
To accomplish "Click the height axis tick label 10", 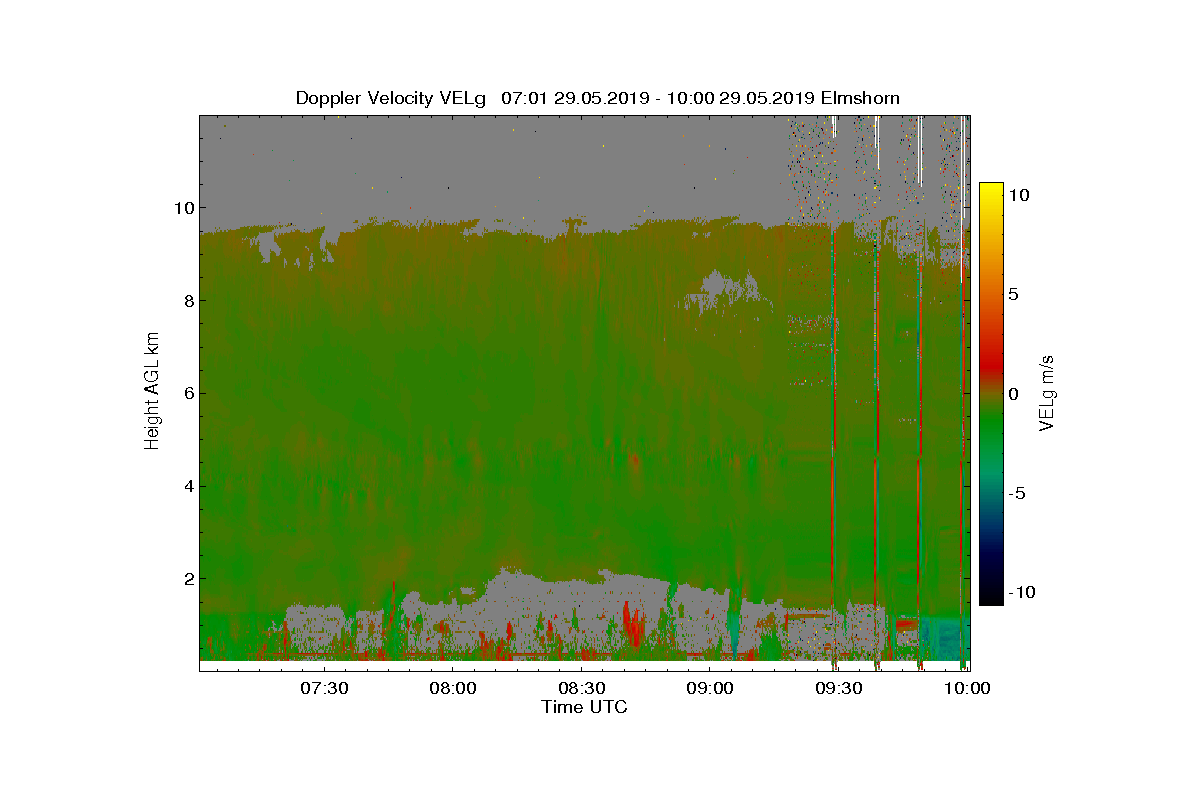I will click(182, 208).
